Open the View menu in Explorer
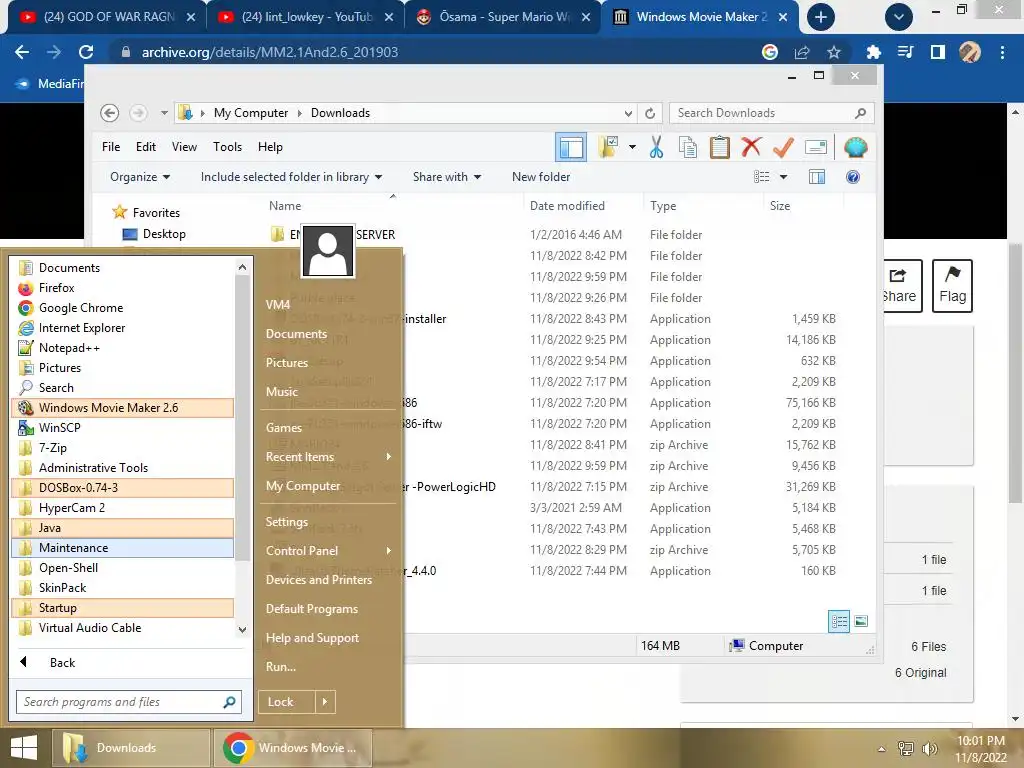Image resolution: width=1024 pixels, height=768 pixels. [x=184, y=147]
